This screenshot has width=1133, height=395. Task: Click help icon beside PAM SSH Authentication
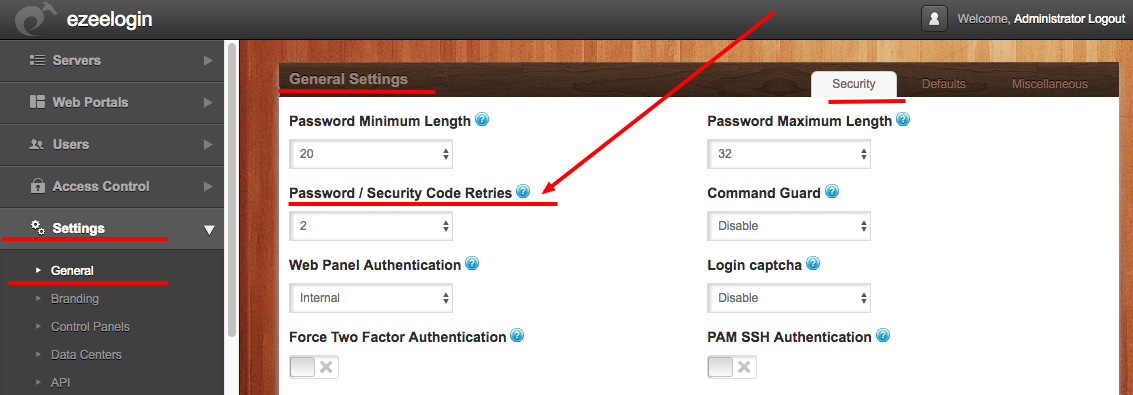(882, 336)
